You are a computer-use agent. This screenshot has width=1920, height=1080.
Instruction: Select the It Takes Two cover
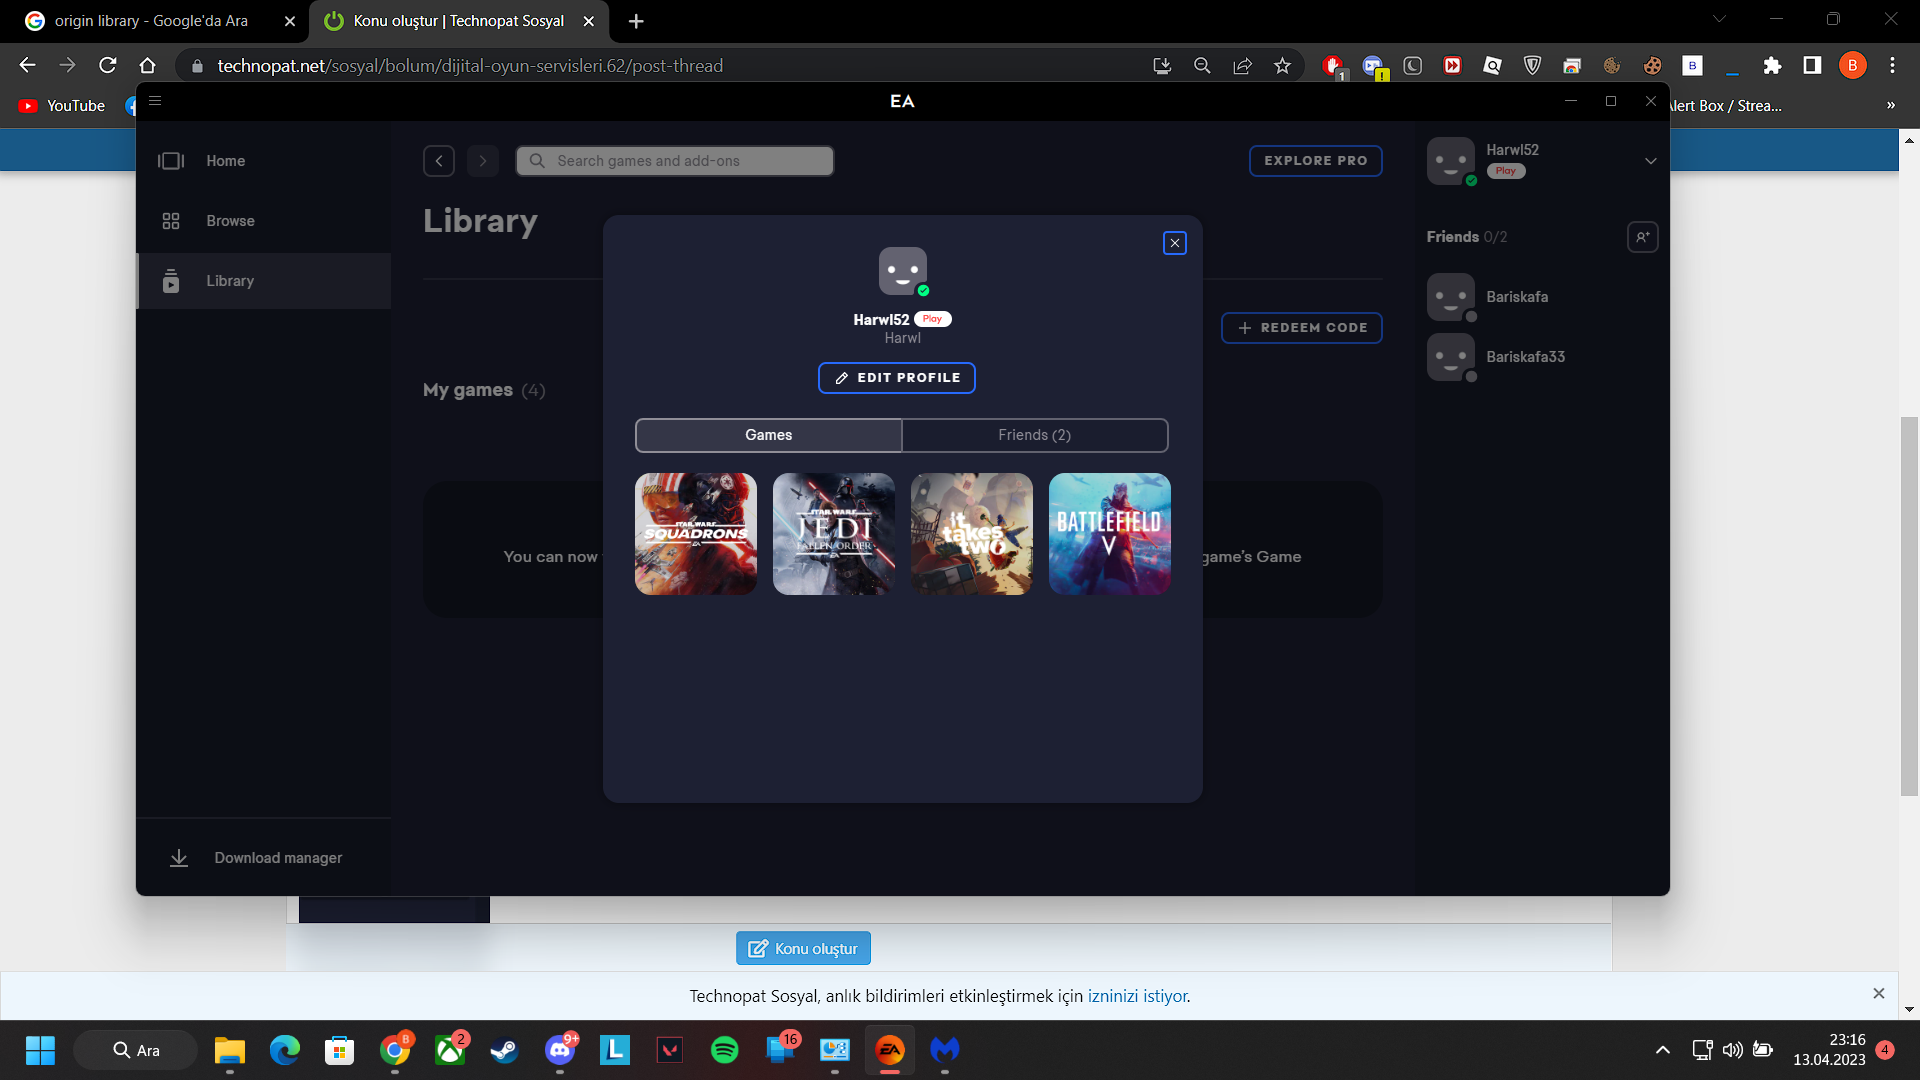click(x=971, y=534)
